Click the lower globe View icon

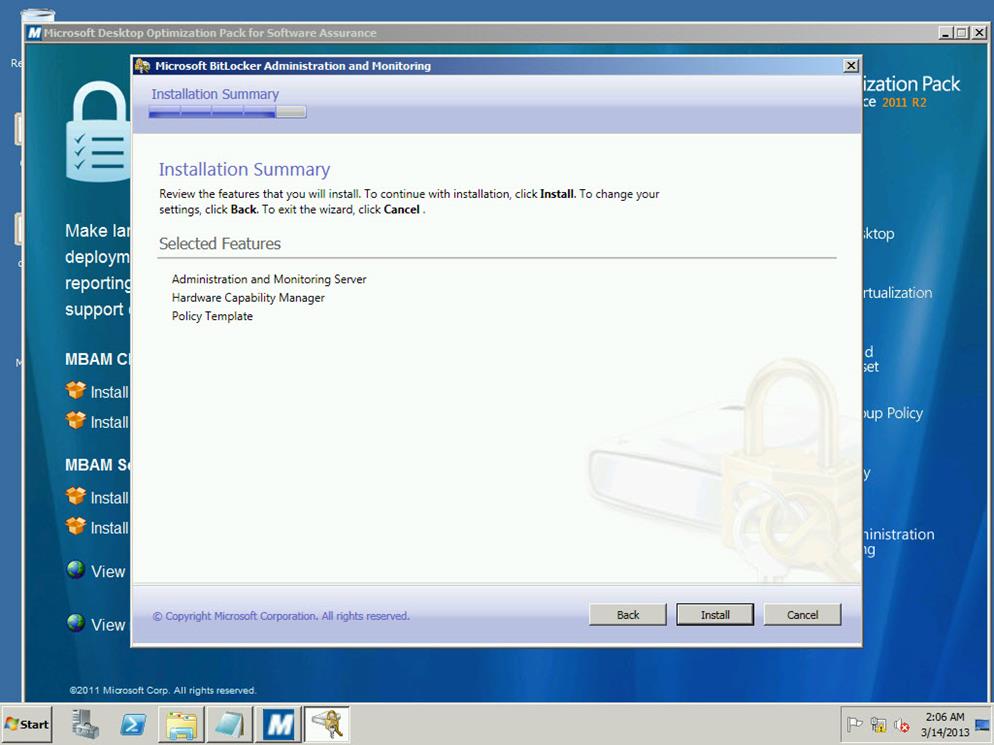click(76, 623)
